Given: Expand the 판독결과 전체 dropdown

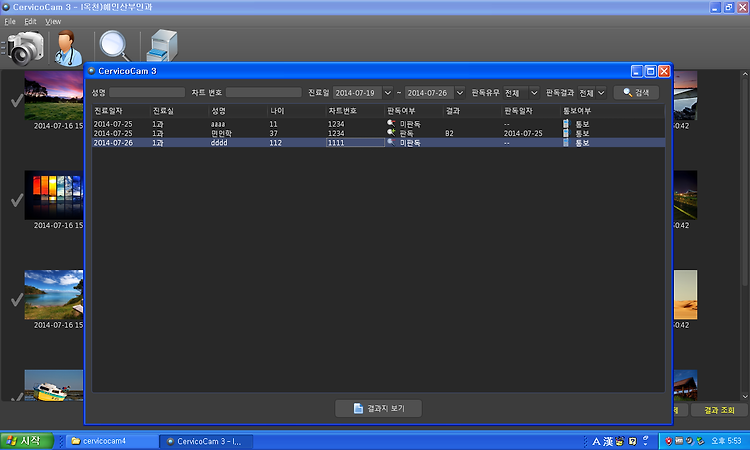Looking at the screenshot, I should (601, 93).
